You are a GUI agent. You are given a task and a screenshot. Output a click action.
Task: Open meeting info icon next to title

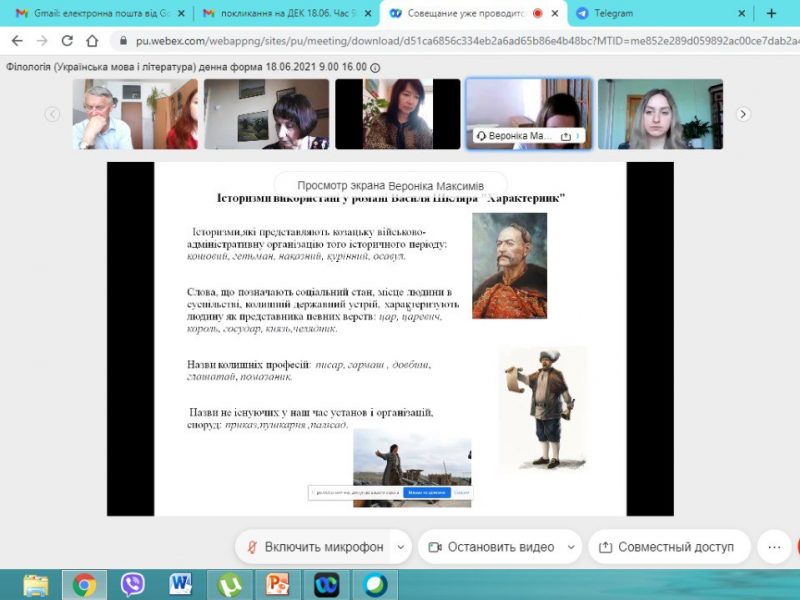(375, 66)
